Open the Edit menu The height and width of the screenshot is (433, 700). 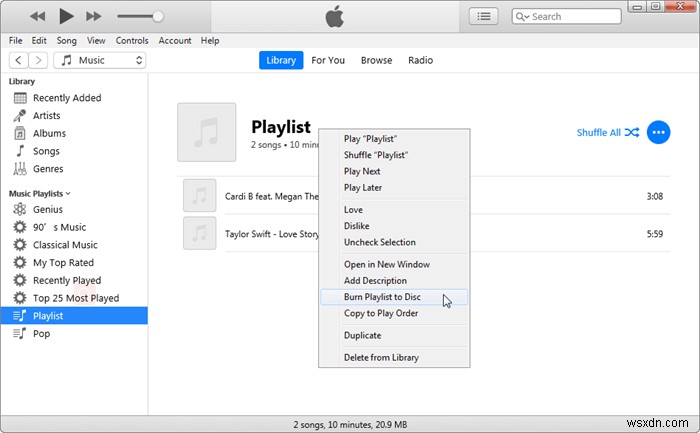[x=39, y=41]
